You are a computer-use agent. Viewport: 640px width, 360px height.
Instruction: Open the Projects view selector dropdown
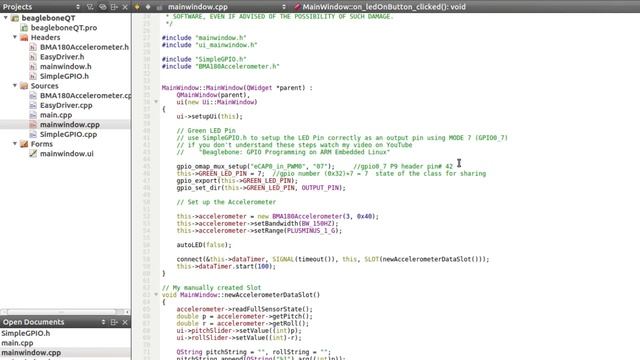(x=78, y=7)
